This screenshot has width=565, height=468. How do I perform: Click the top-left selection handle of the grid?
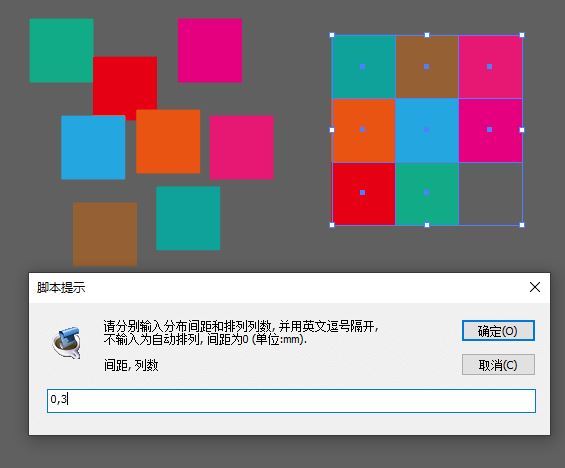pyautogui.click(x=332, y=35)
